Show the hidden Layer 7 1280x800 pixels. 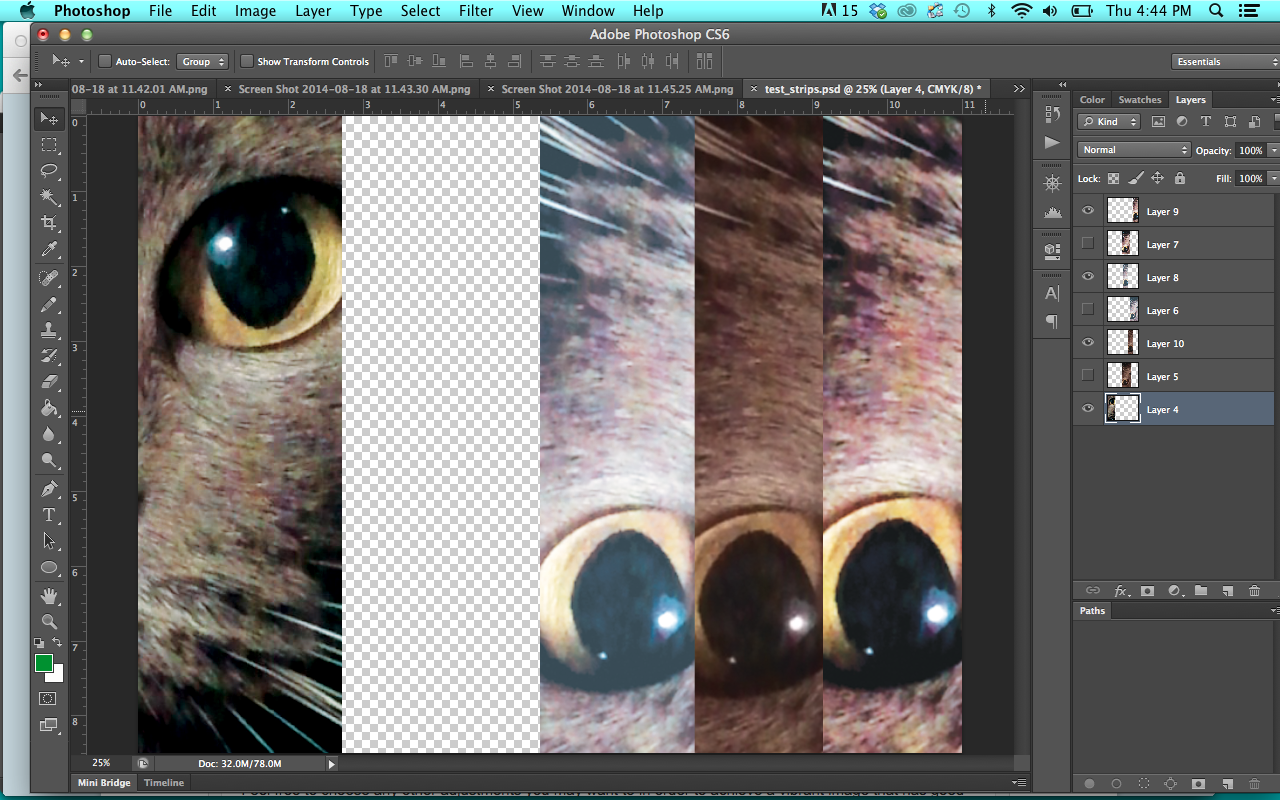click(x=1087, y=243)
